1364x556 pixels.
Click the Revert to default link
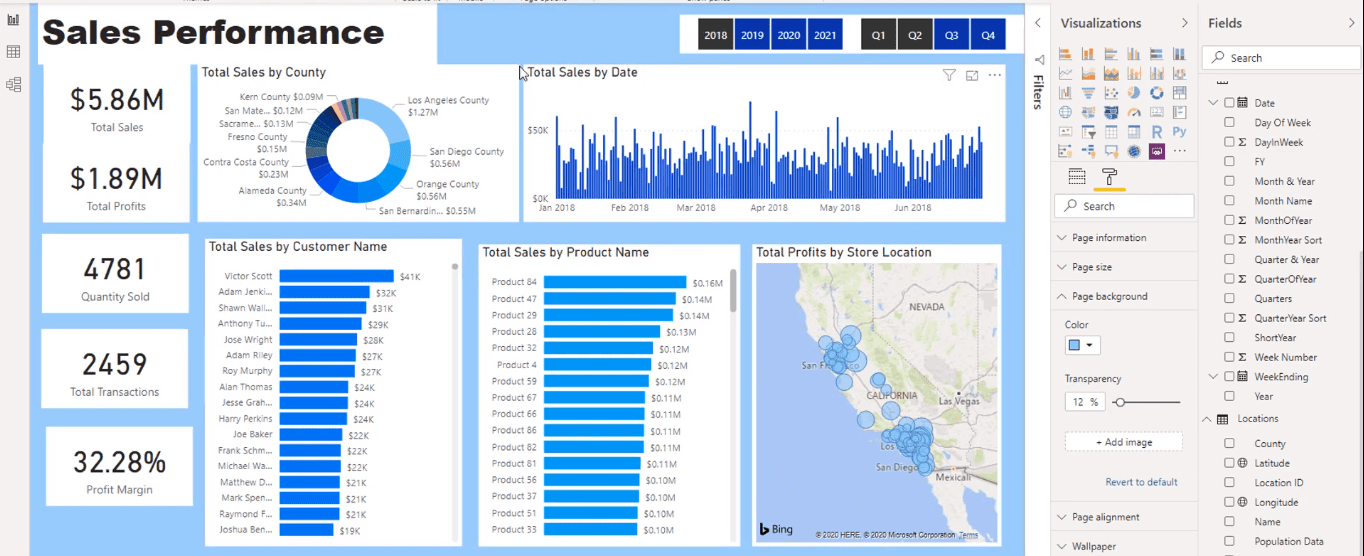[1141, 482]
